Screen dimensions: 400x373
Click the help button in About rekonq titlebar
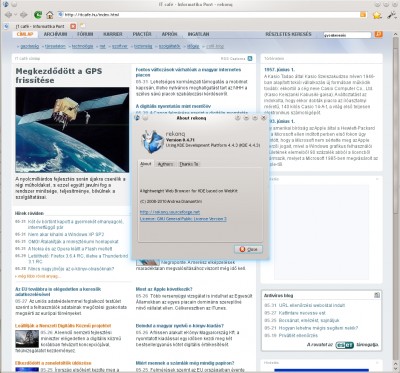pos(238,118)
